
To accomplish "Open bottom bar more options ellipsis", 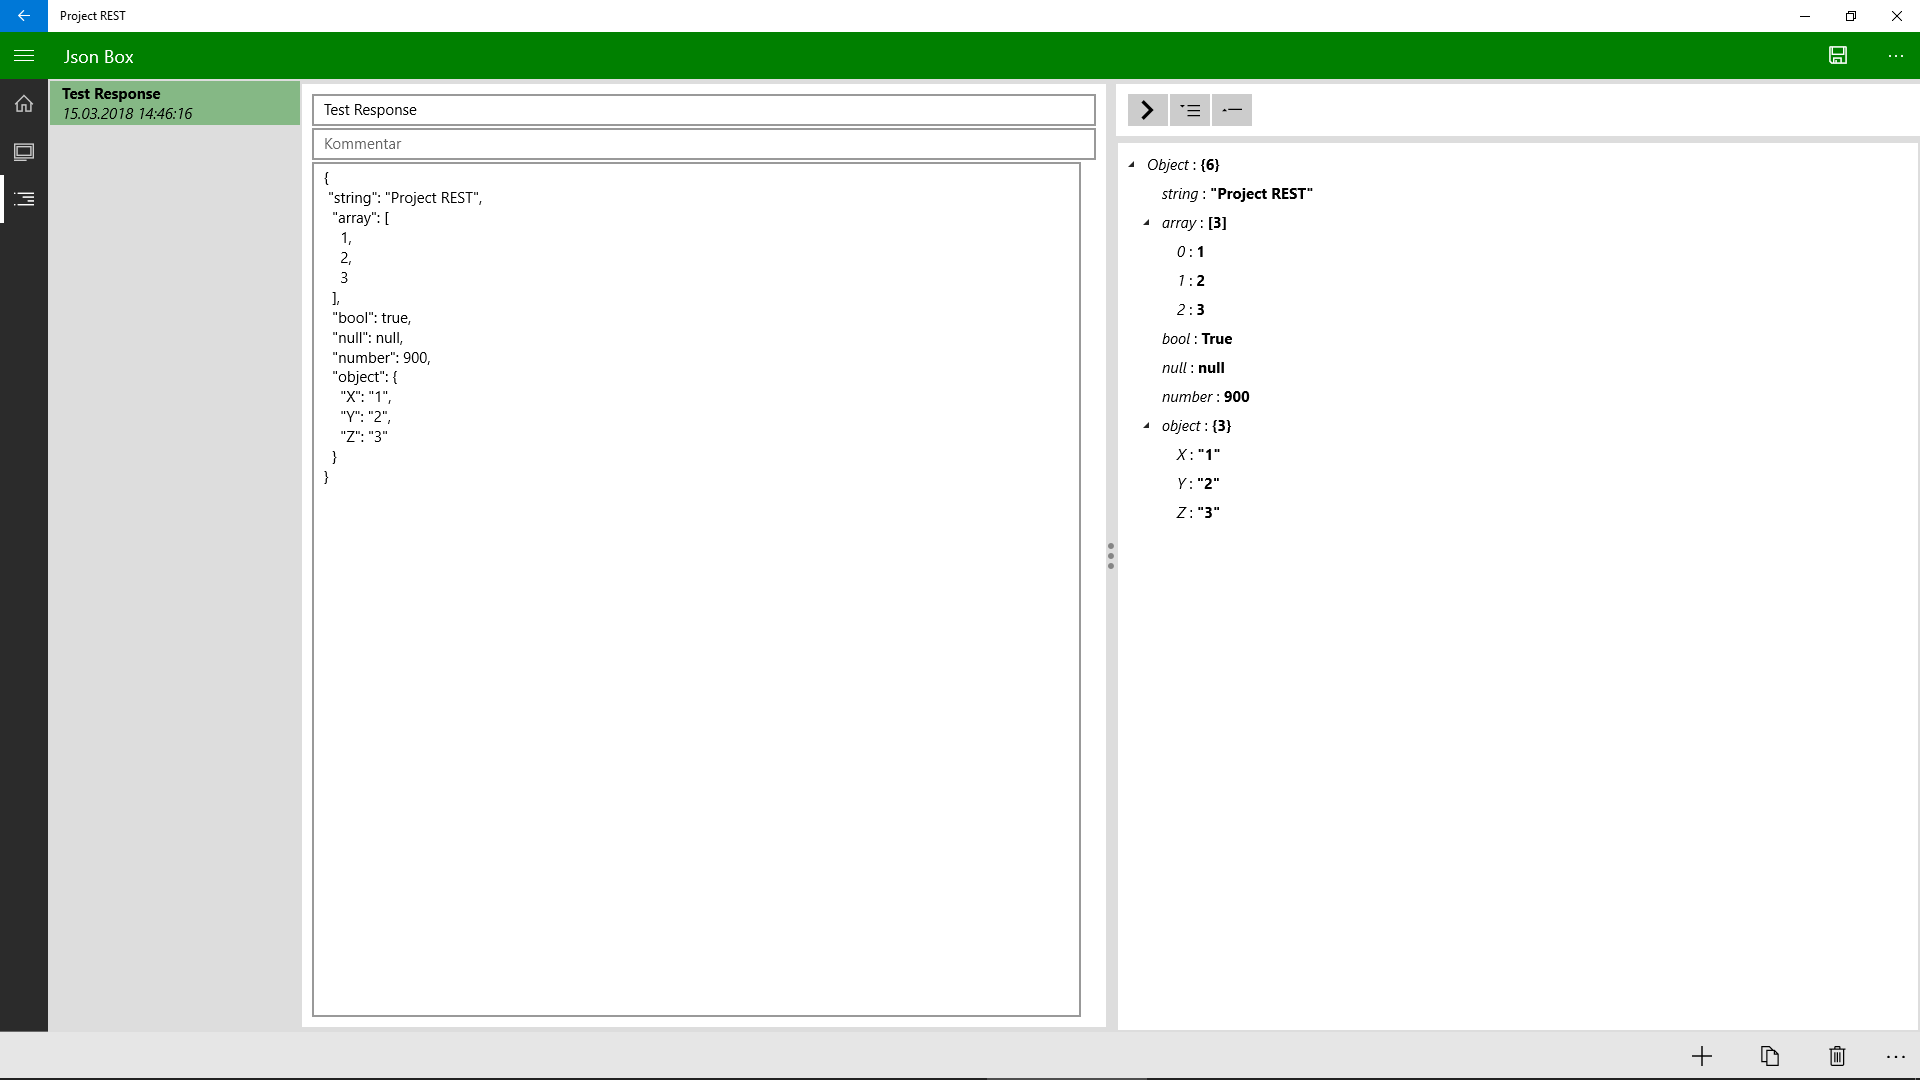I will tap(1895, 1056).
